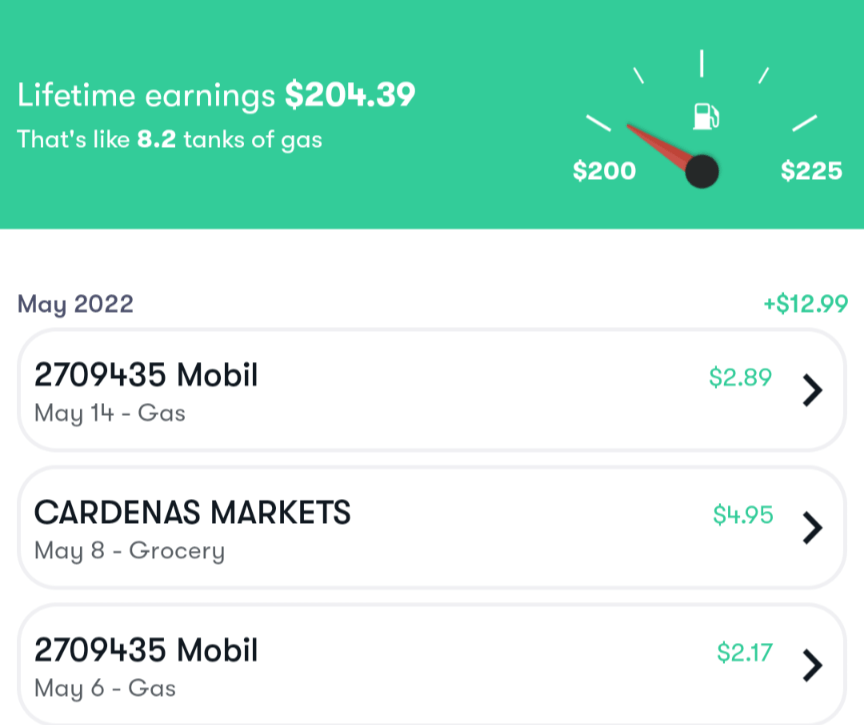This screenshot has height=725, width=864.
Task: Click the $2.89 earnings amount
Action: [x=740, y=377]
